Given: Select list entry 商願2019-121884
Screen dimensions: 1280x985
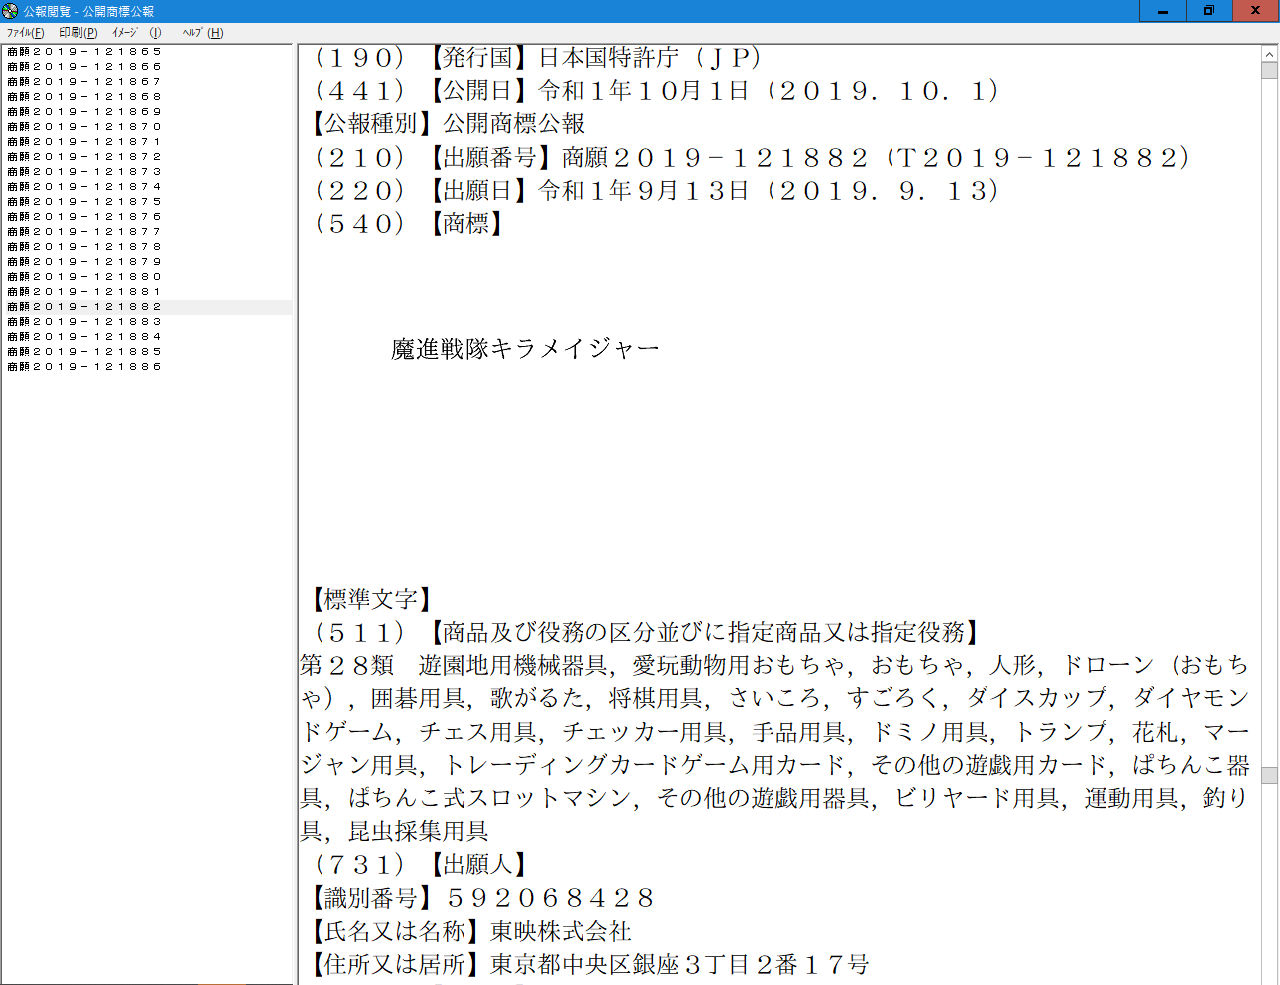Looking at the screenshot, I should [84, 336].
